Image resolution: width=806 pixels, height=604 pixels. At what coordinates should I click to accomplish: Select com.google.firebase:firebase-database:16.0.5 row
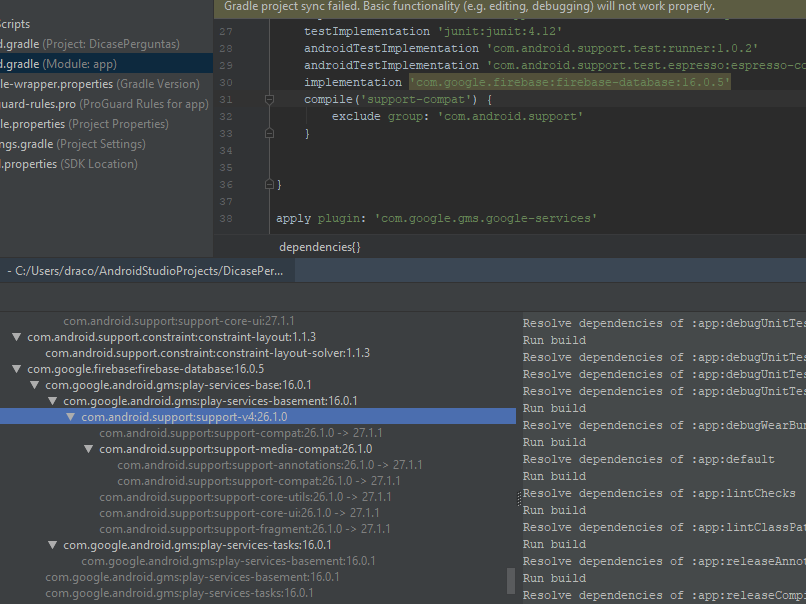point(145,369)
